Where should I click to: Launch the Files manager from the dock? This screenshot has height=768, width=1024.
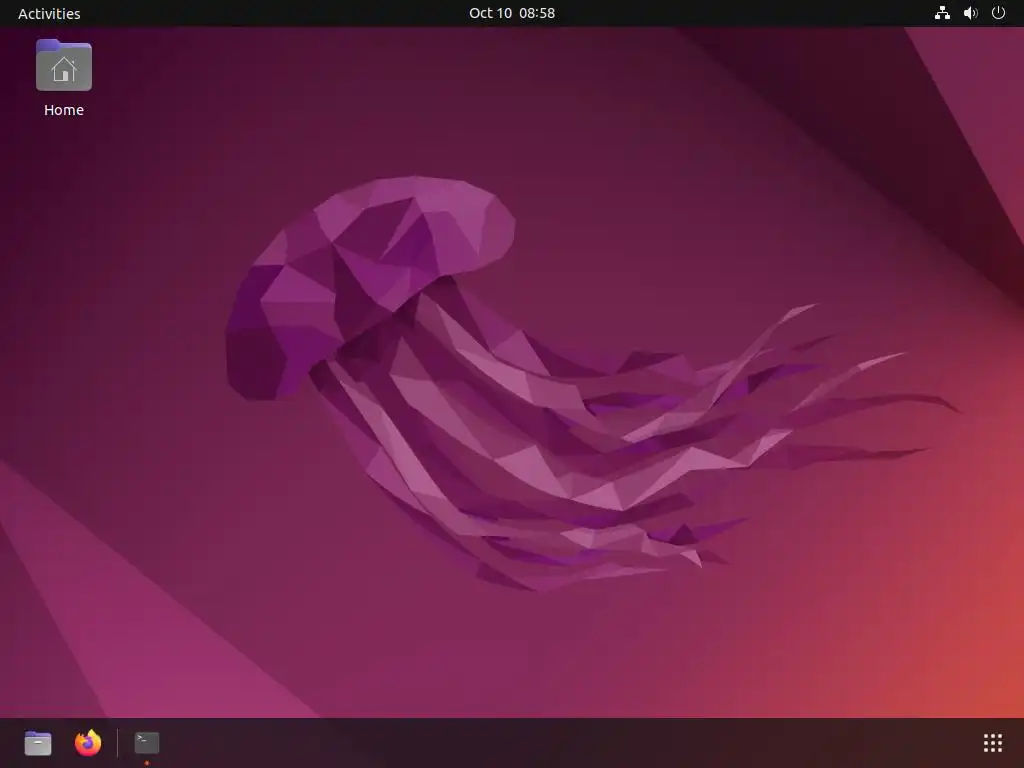38,743
